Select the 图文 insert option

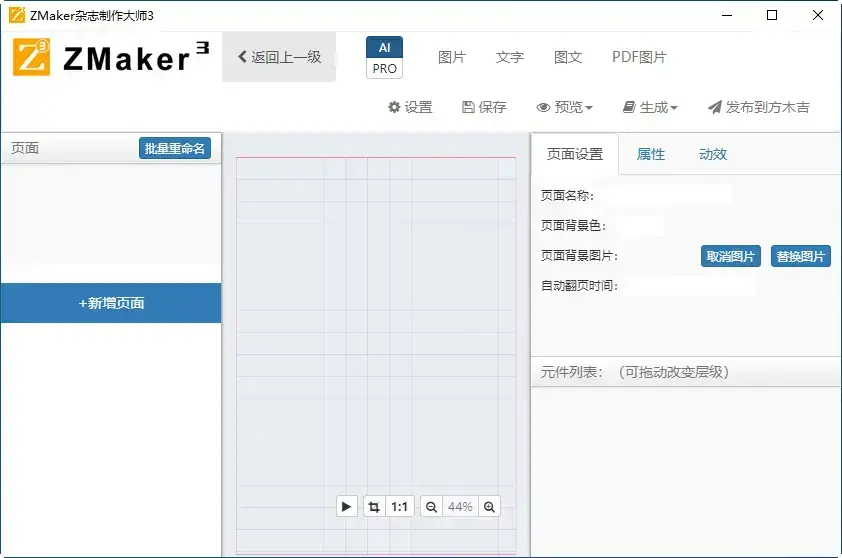(568, 57)
